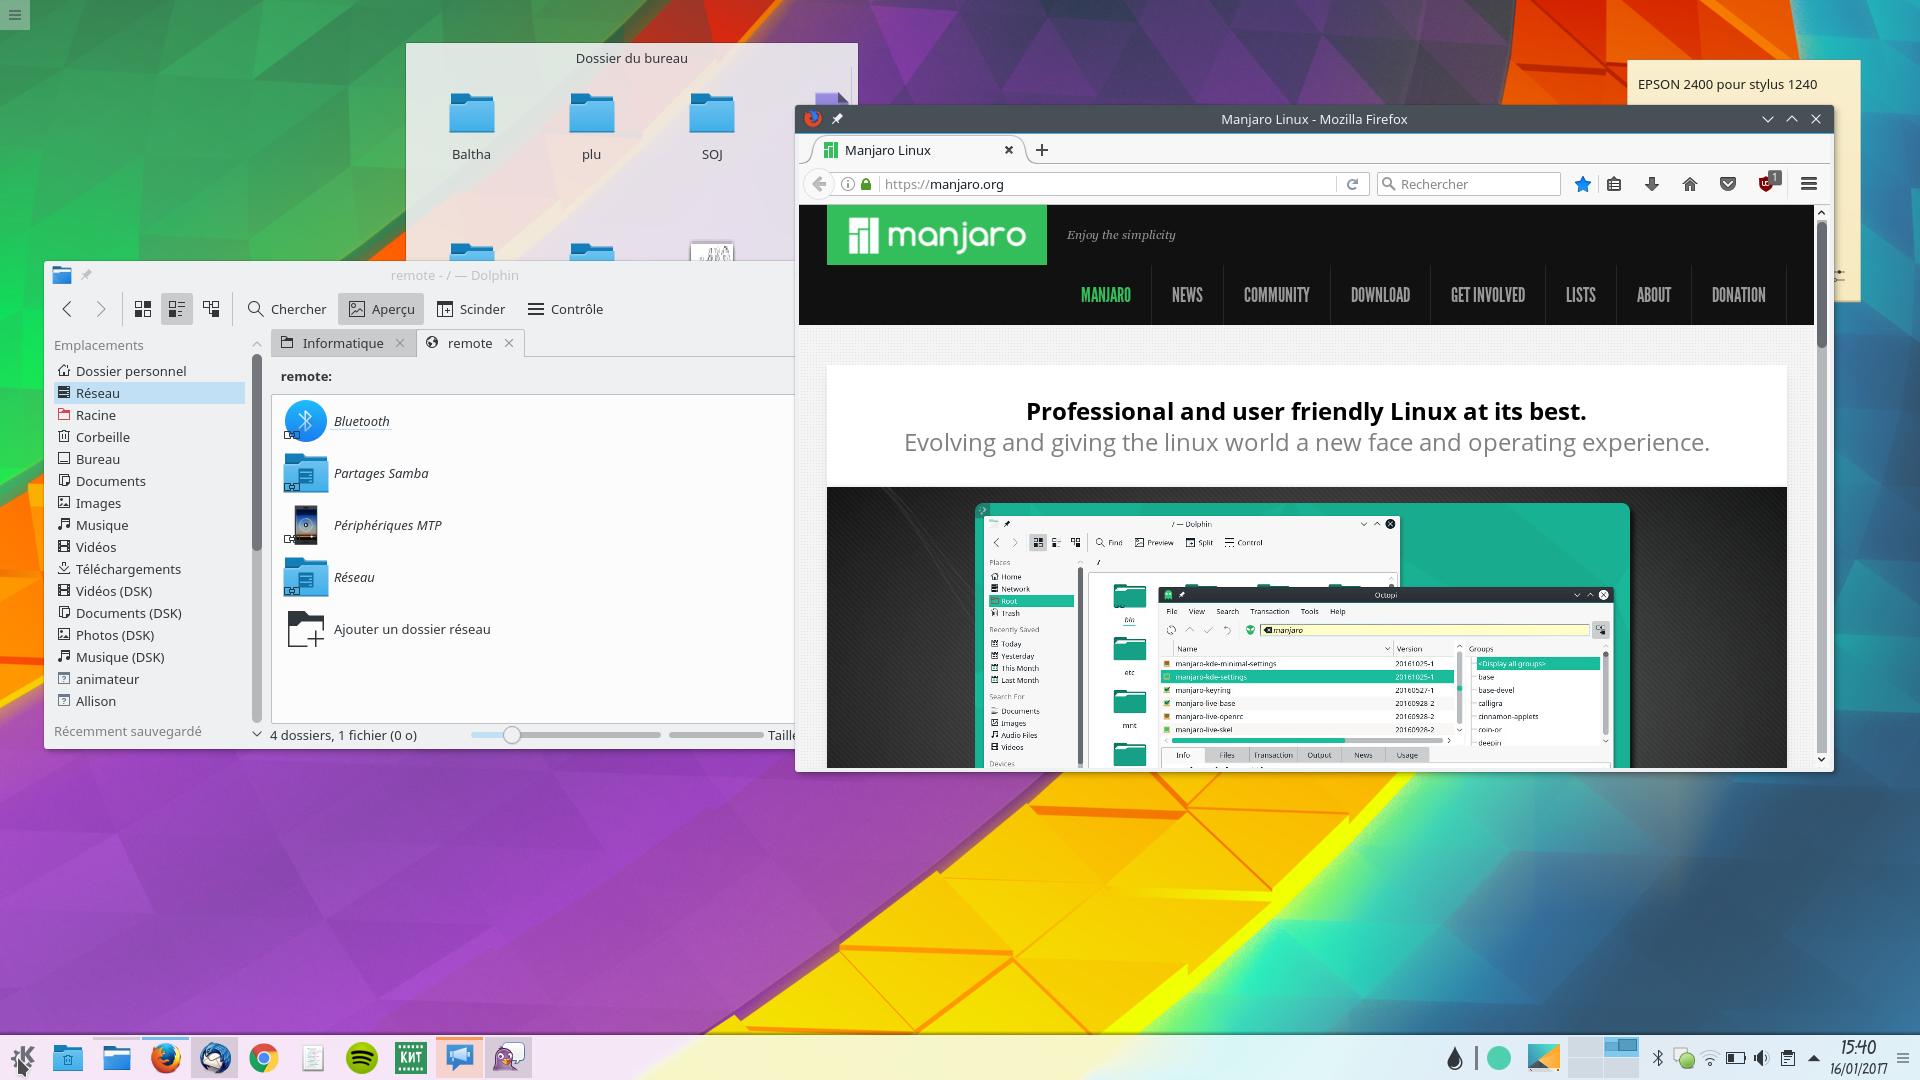This screenshot has width=1920, height=1080.
Task: Open the NEWS menu on Manjaro site
Action: click(1187, 295)
